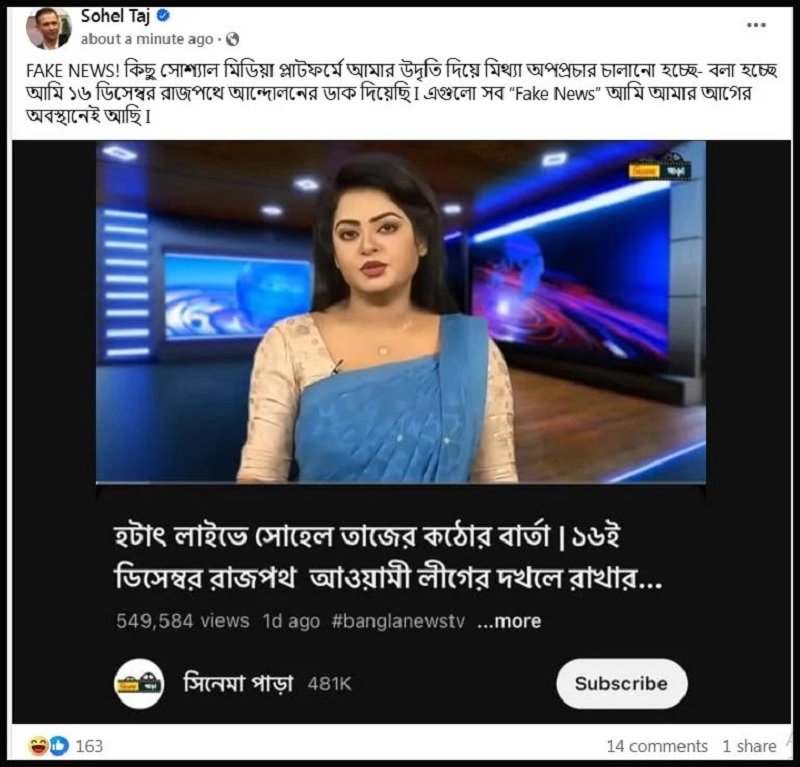The image size is (800, 767).
Task: Open the সিনেমা পাড়া channel name
Action: pos(238,683)
